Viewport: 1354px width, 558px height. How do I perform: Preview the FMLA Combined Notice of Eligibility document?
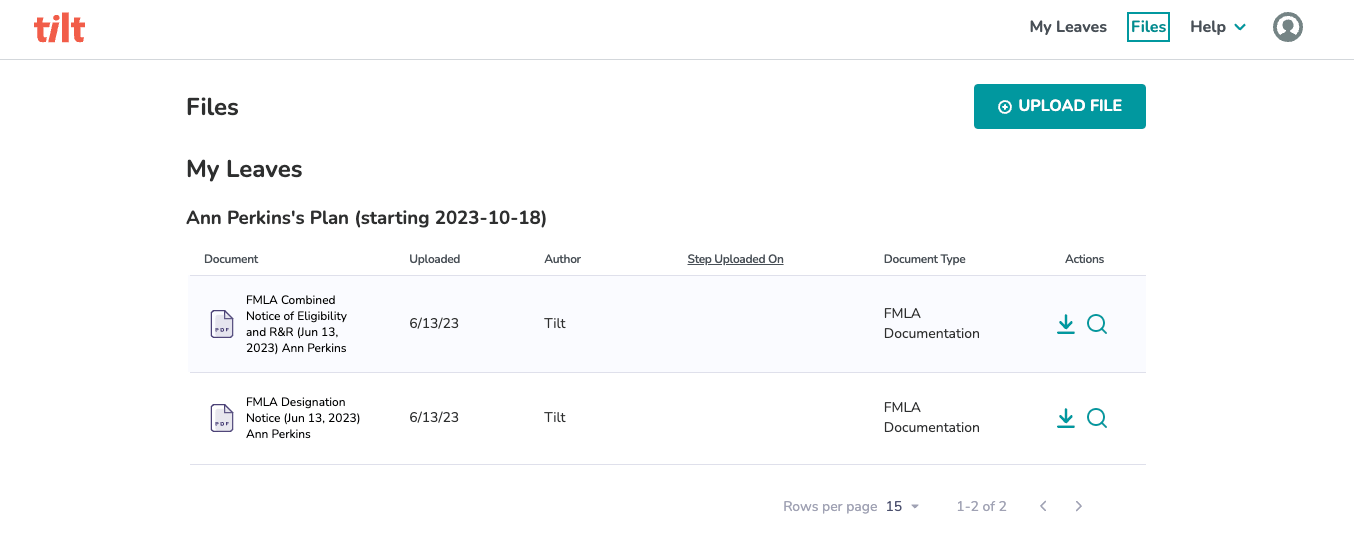pyautogui.click(x=1097, y=324)
